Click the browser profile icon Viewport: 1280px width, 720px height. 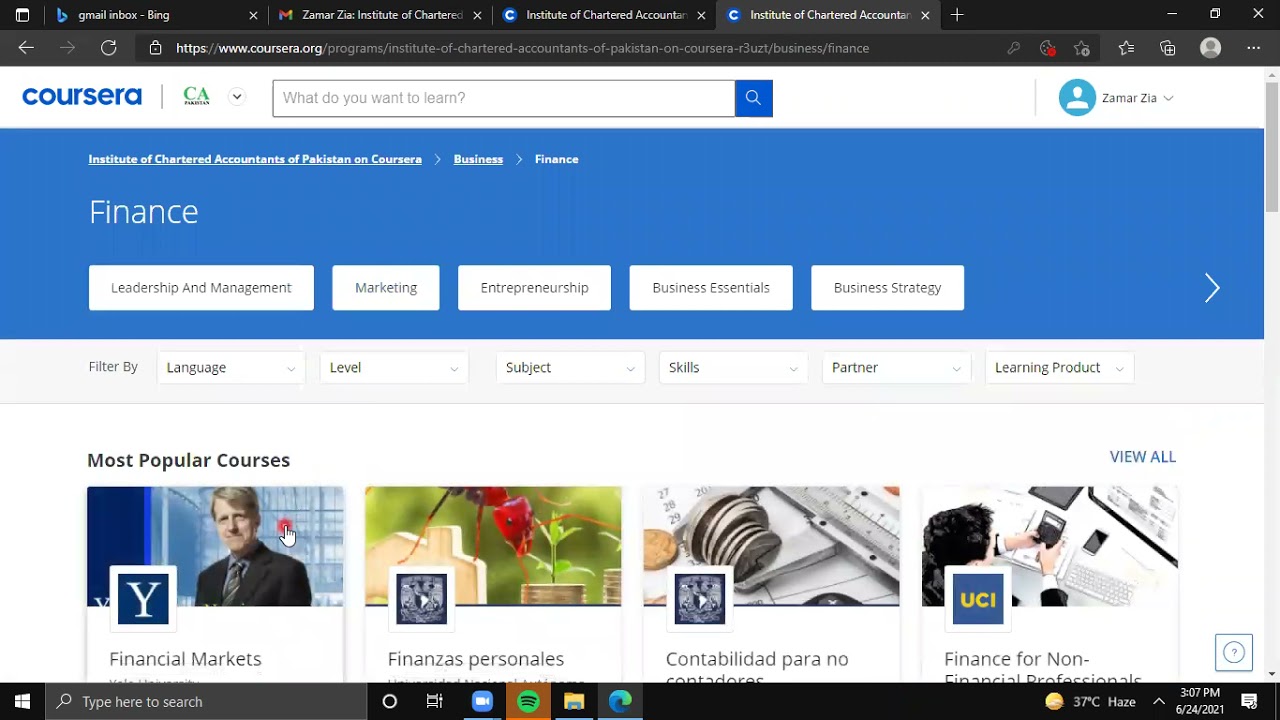point(1210,48)
